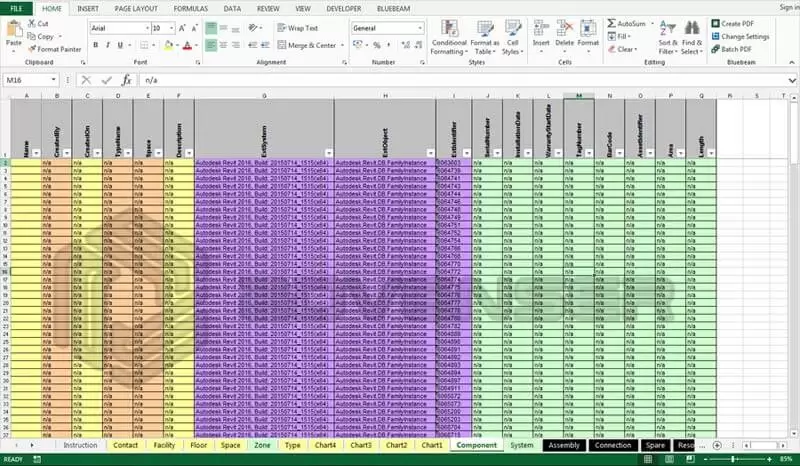The image size is (800, 466).
Task: Open Conditional Formatting menu
Action: (x=449, y=37)
